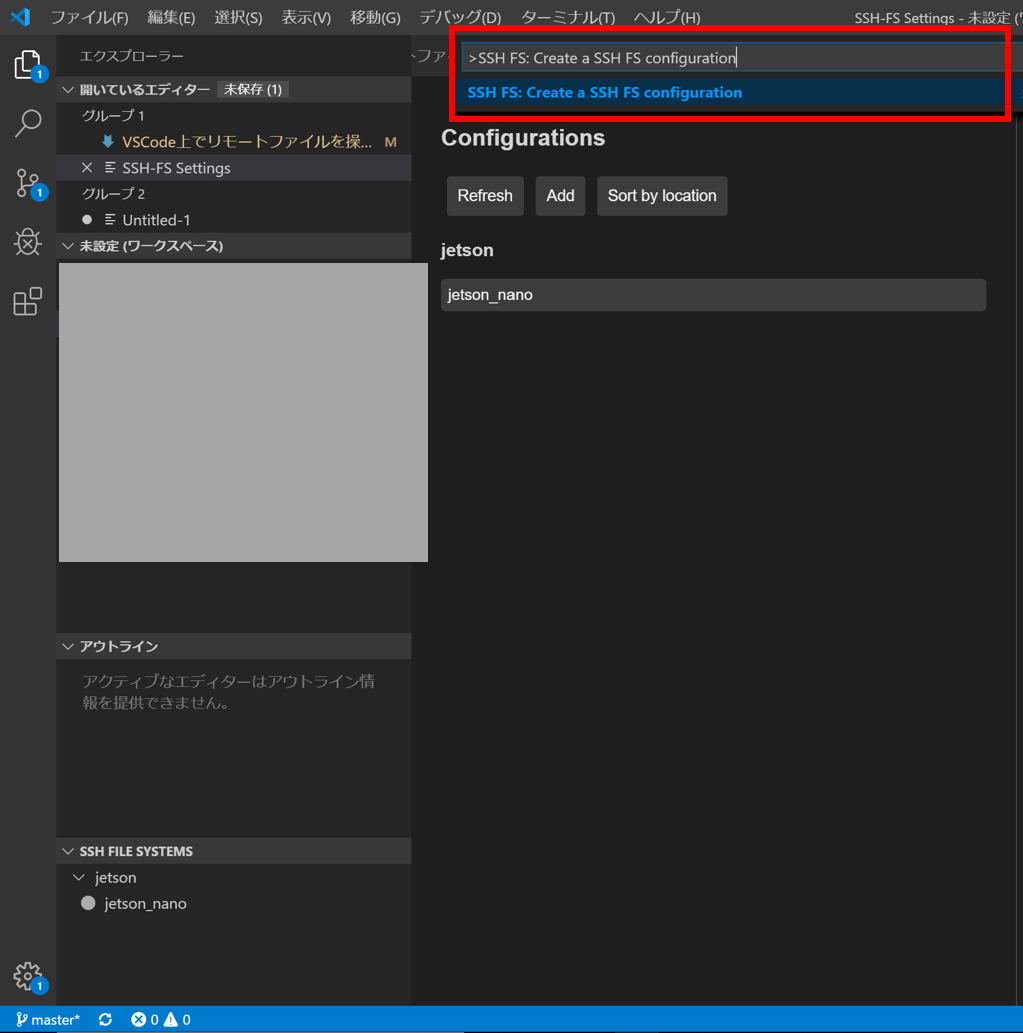Click the 未保存 (1) badge
The width and height of the screenshot is (1023, 1033).
click(253, 89)
